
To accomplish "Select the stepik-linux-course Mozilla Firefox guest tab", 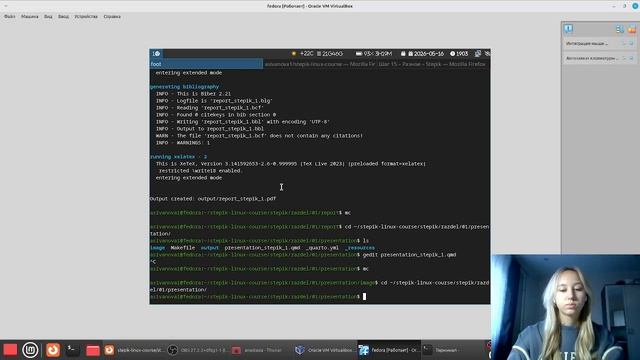I will tap(320, 64).
